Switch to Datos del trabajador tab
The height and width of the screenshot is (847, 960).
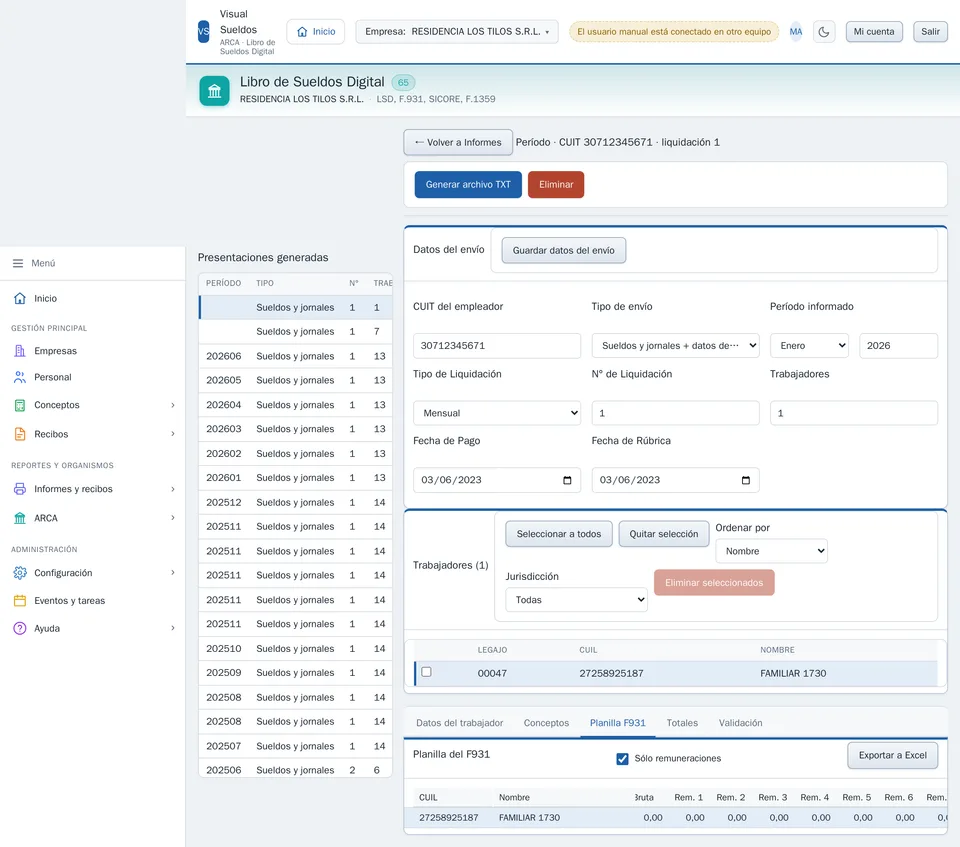(460, 723)
